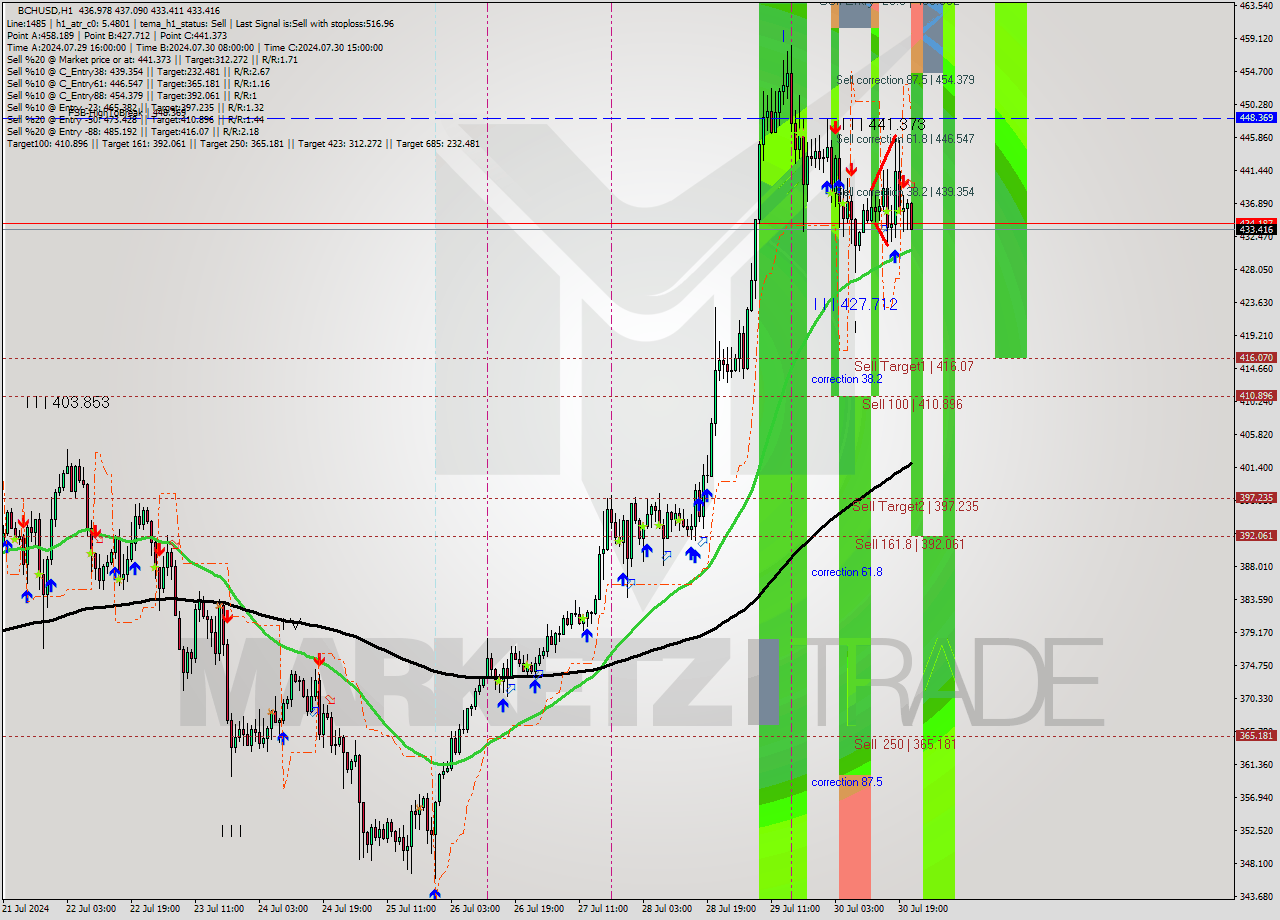1280x920 pixels.
Task: Click the 'Sell 100 | 410.896' label
Action: (x=912, y=404)
